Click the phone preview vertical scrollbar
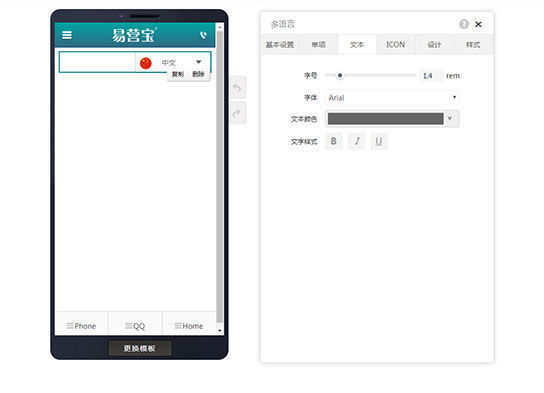The image size is (544, 393). 220,177
